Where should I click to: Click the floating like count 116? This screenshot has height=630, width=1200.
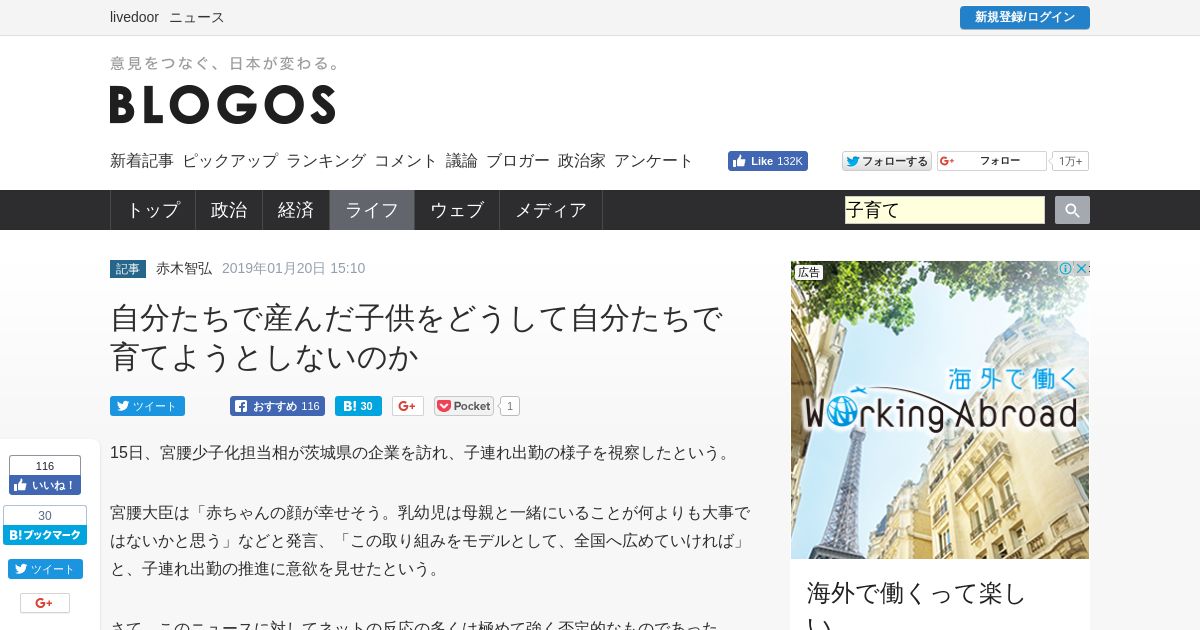(45, 465)
